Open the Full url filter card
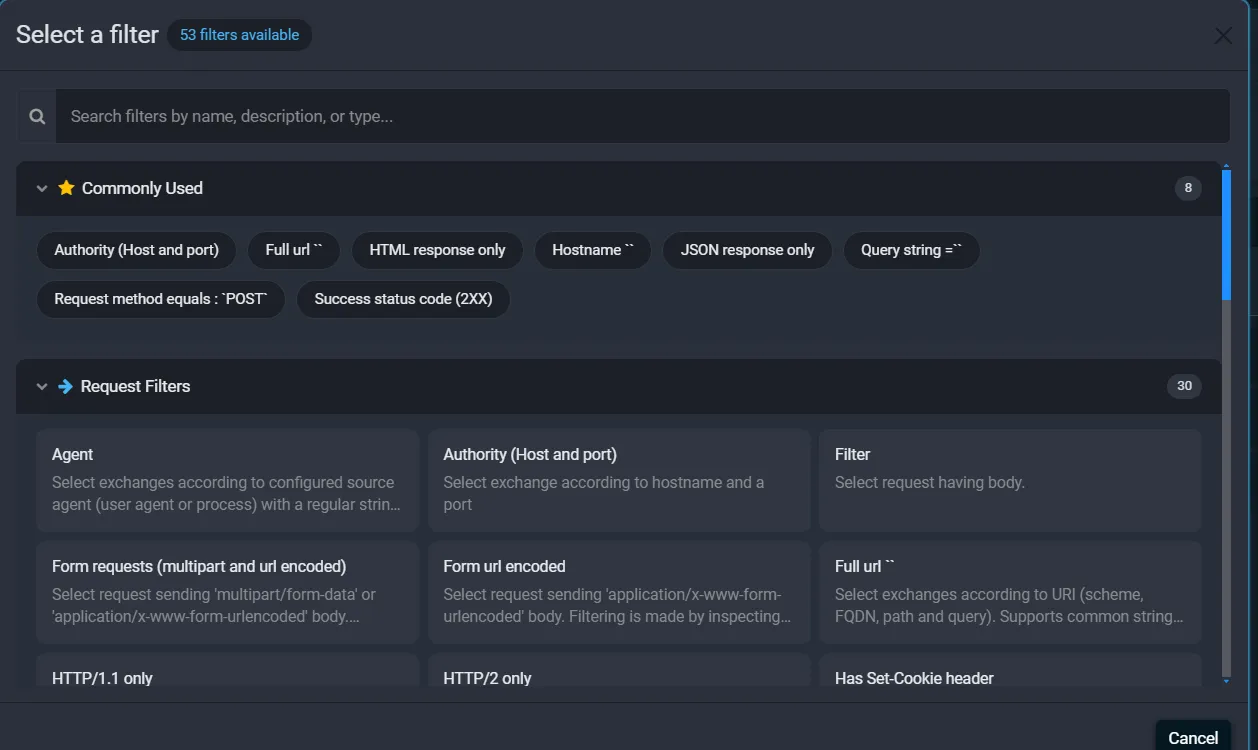This screenshot has height=750, width=1258. 1010,592
